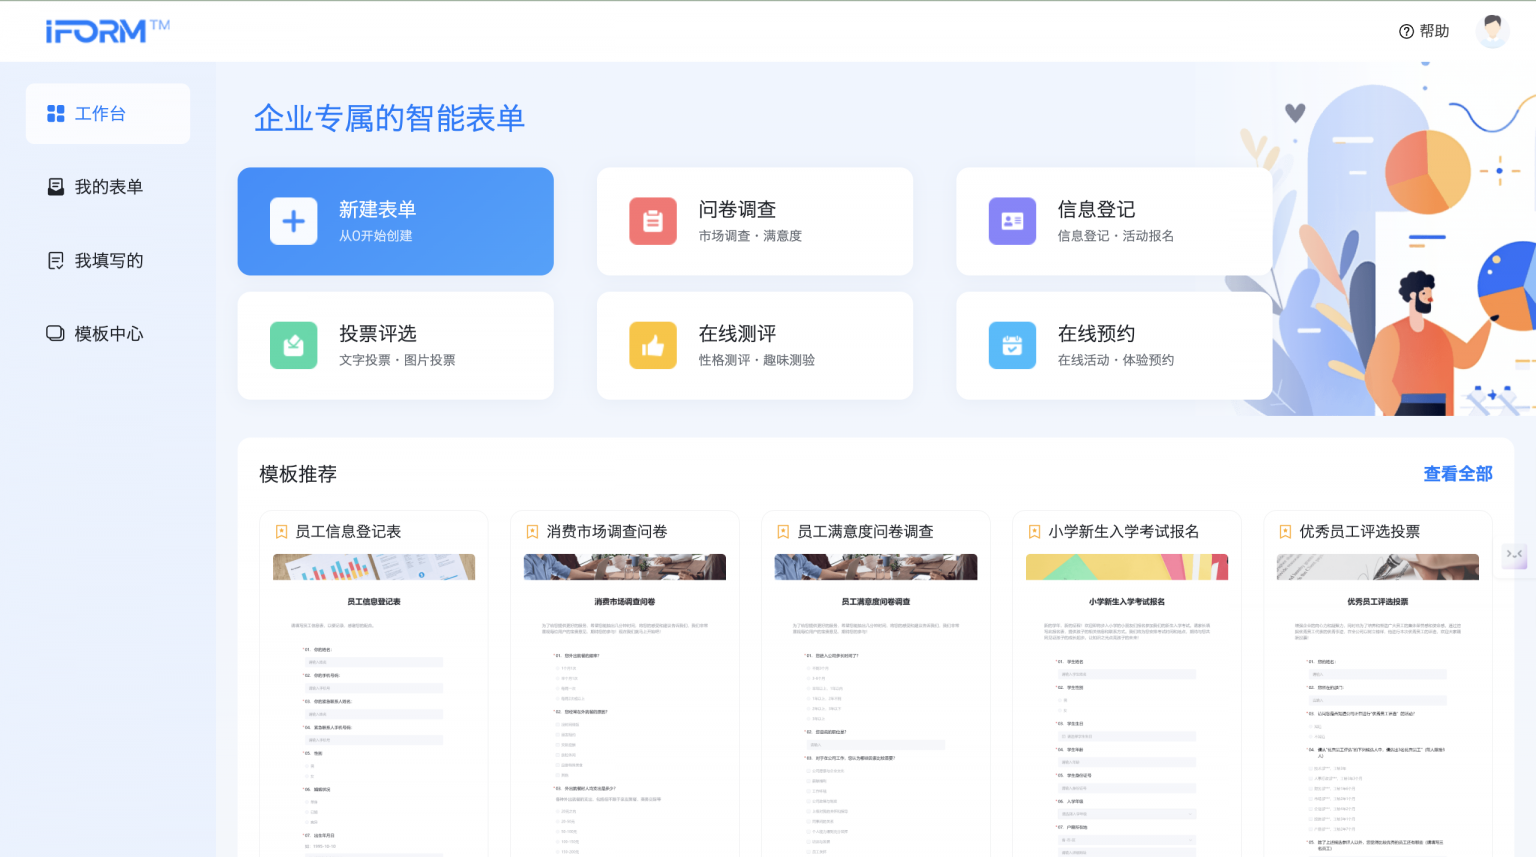Click the 在线预约 calendar icon

pos(1012,345)
